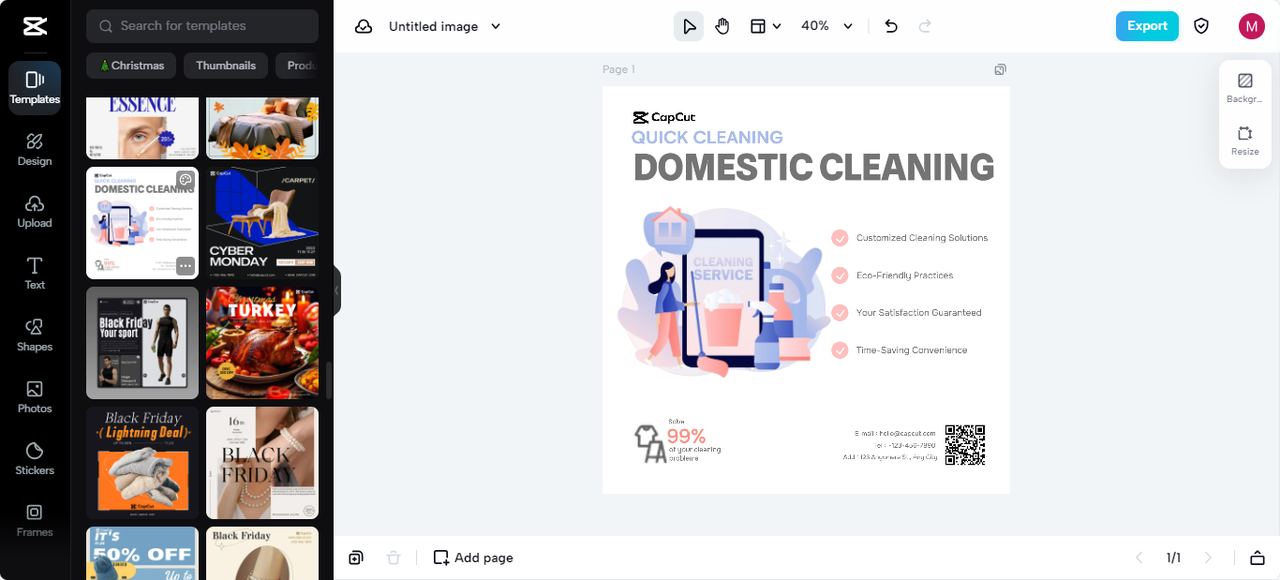The width and height of the screenshot is (1280, 580).
Task: Select the checkmark beside Eco-Friendly Practices
Action: point(840,275)
